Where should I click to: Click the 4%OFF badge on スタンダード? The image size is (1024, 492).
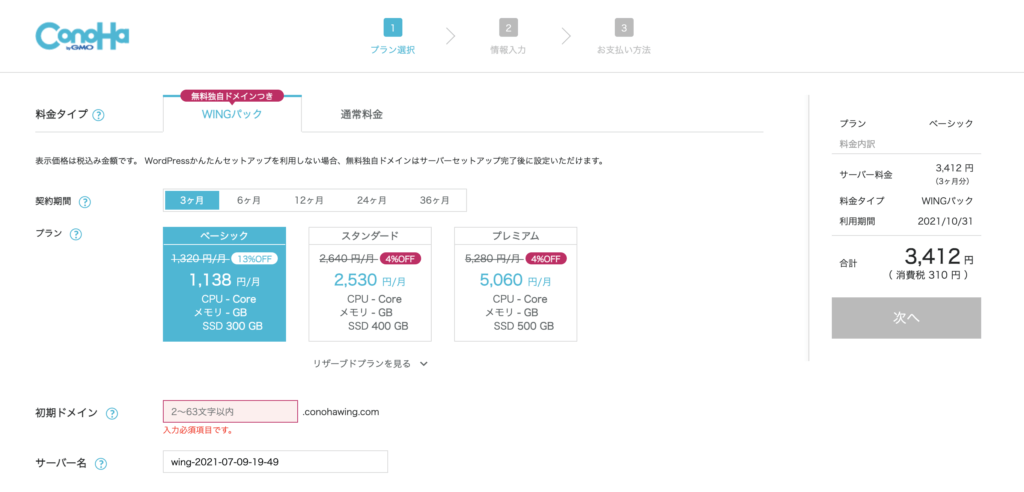pos(400,258)
